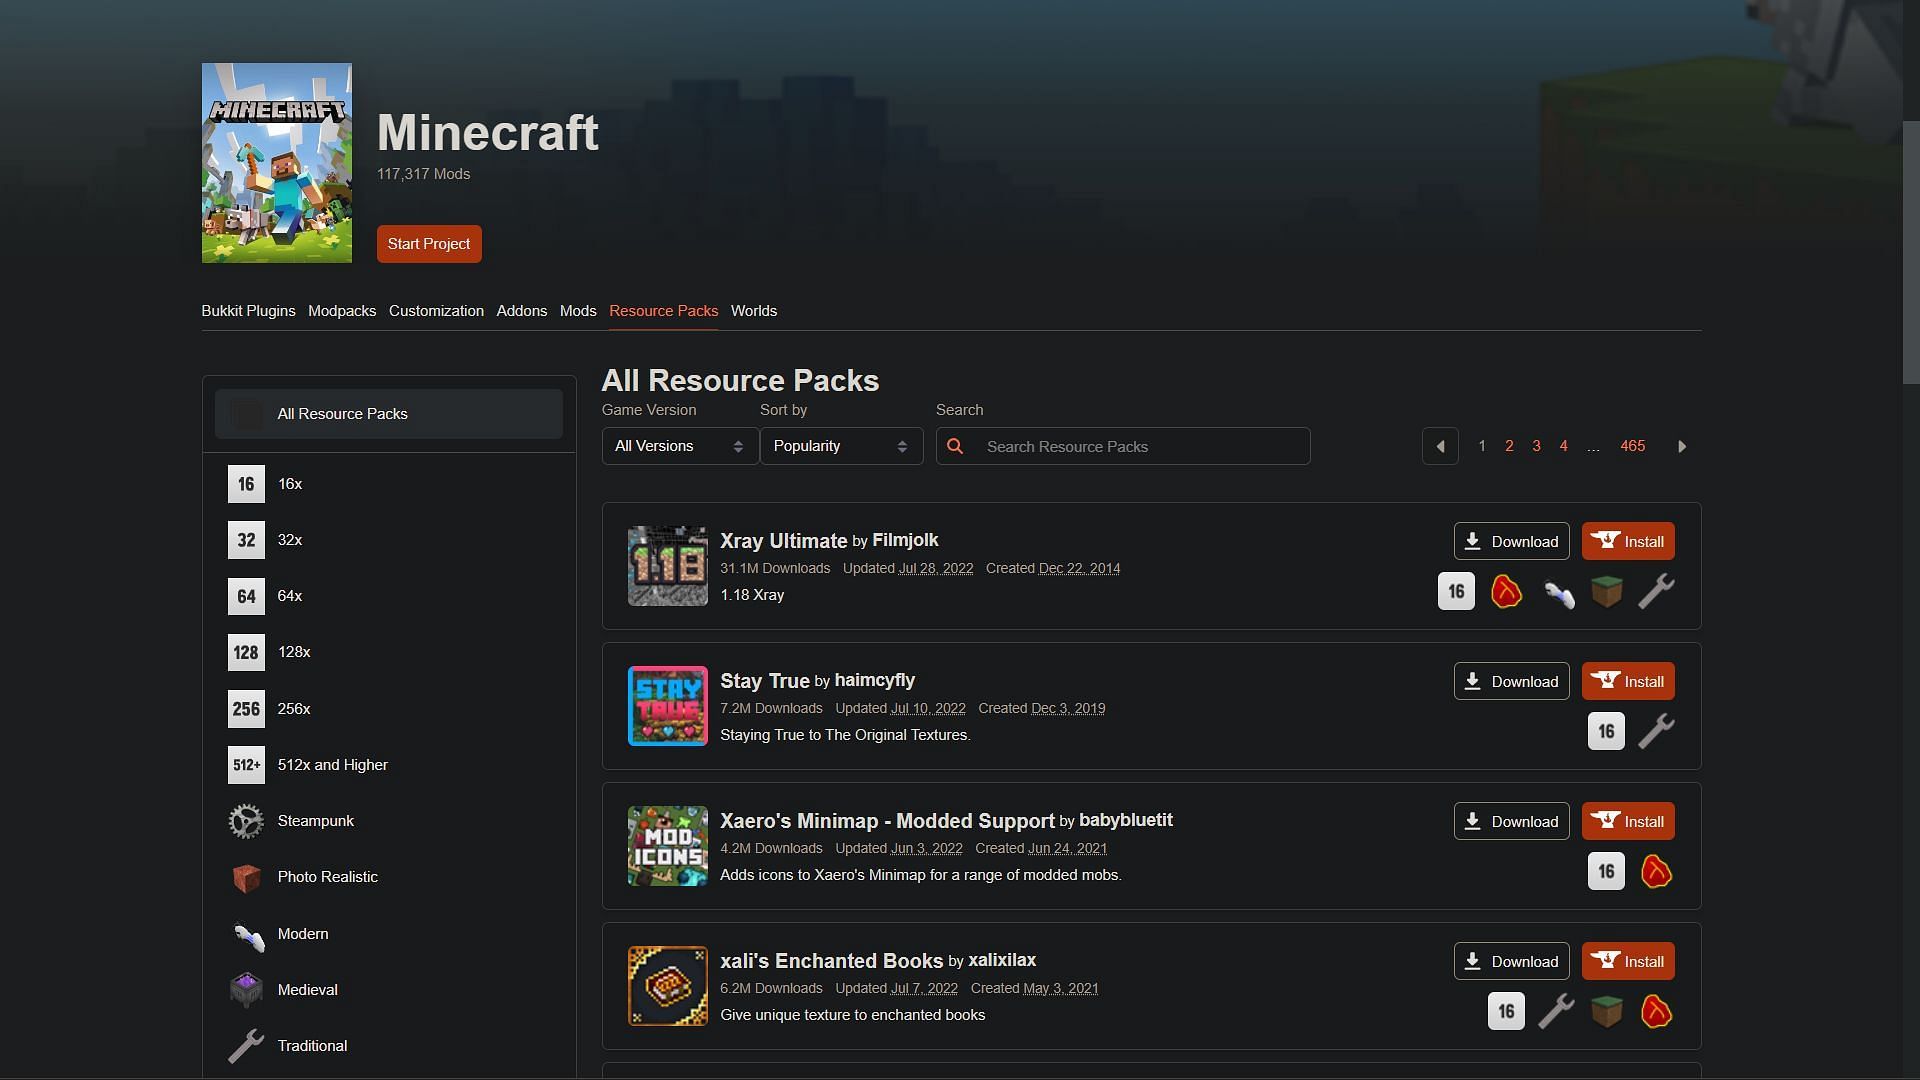Switch to the Worlds tab
The width and height of the screenshot is (1920, 1080).
pyautogui.click(x=754, y=311)
